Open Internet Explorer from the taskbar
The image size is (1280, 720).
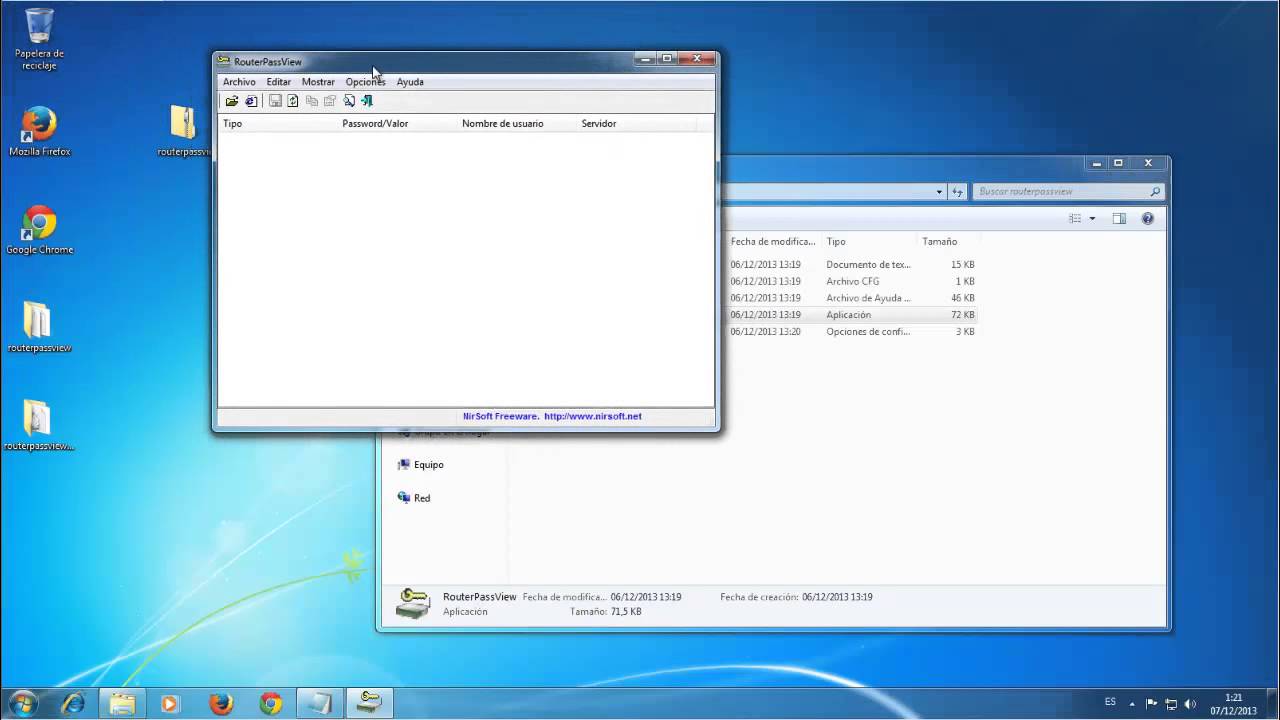(x=73, y=703)
